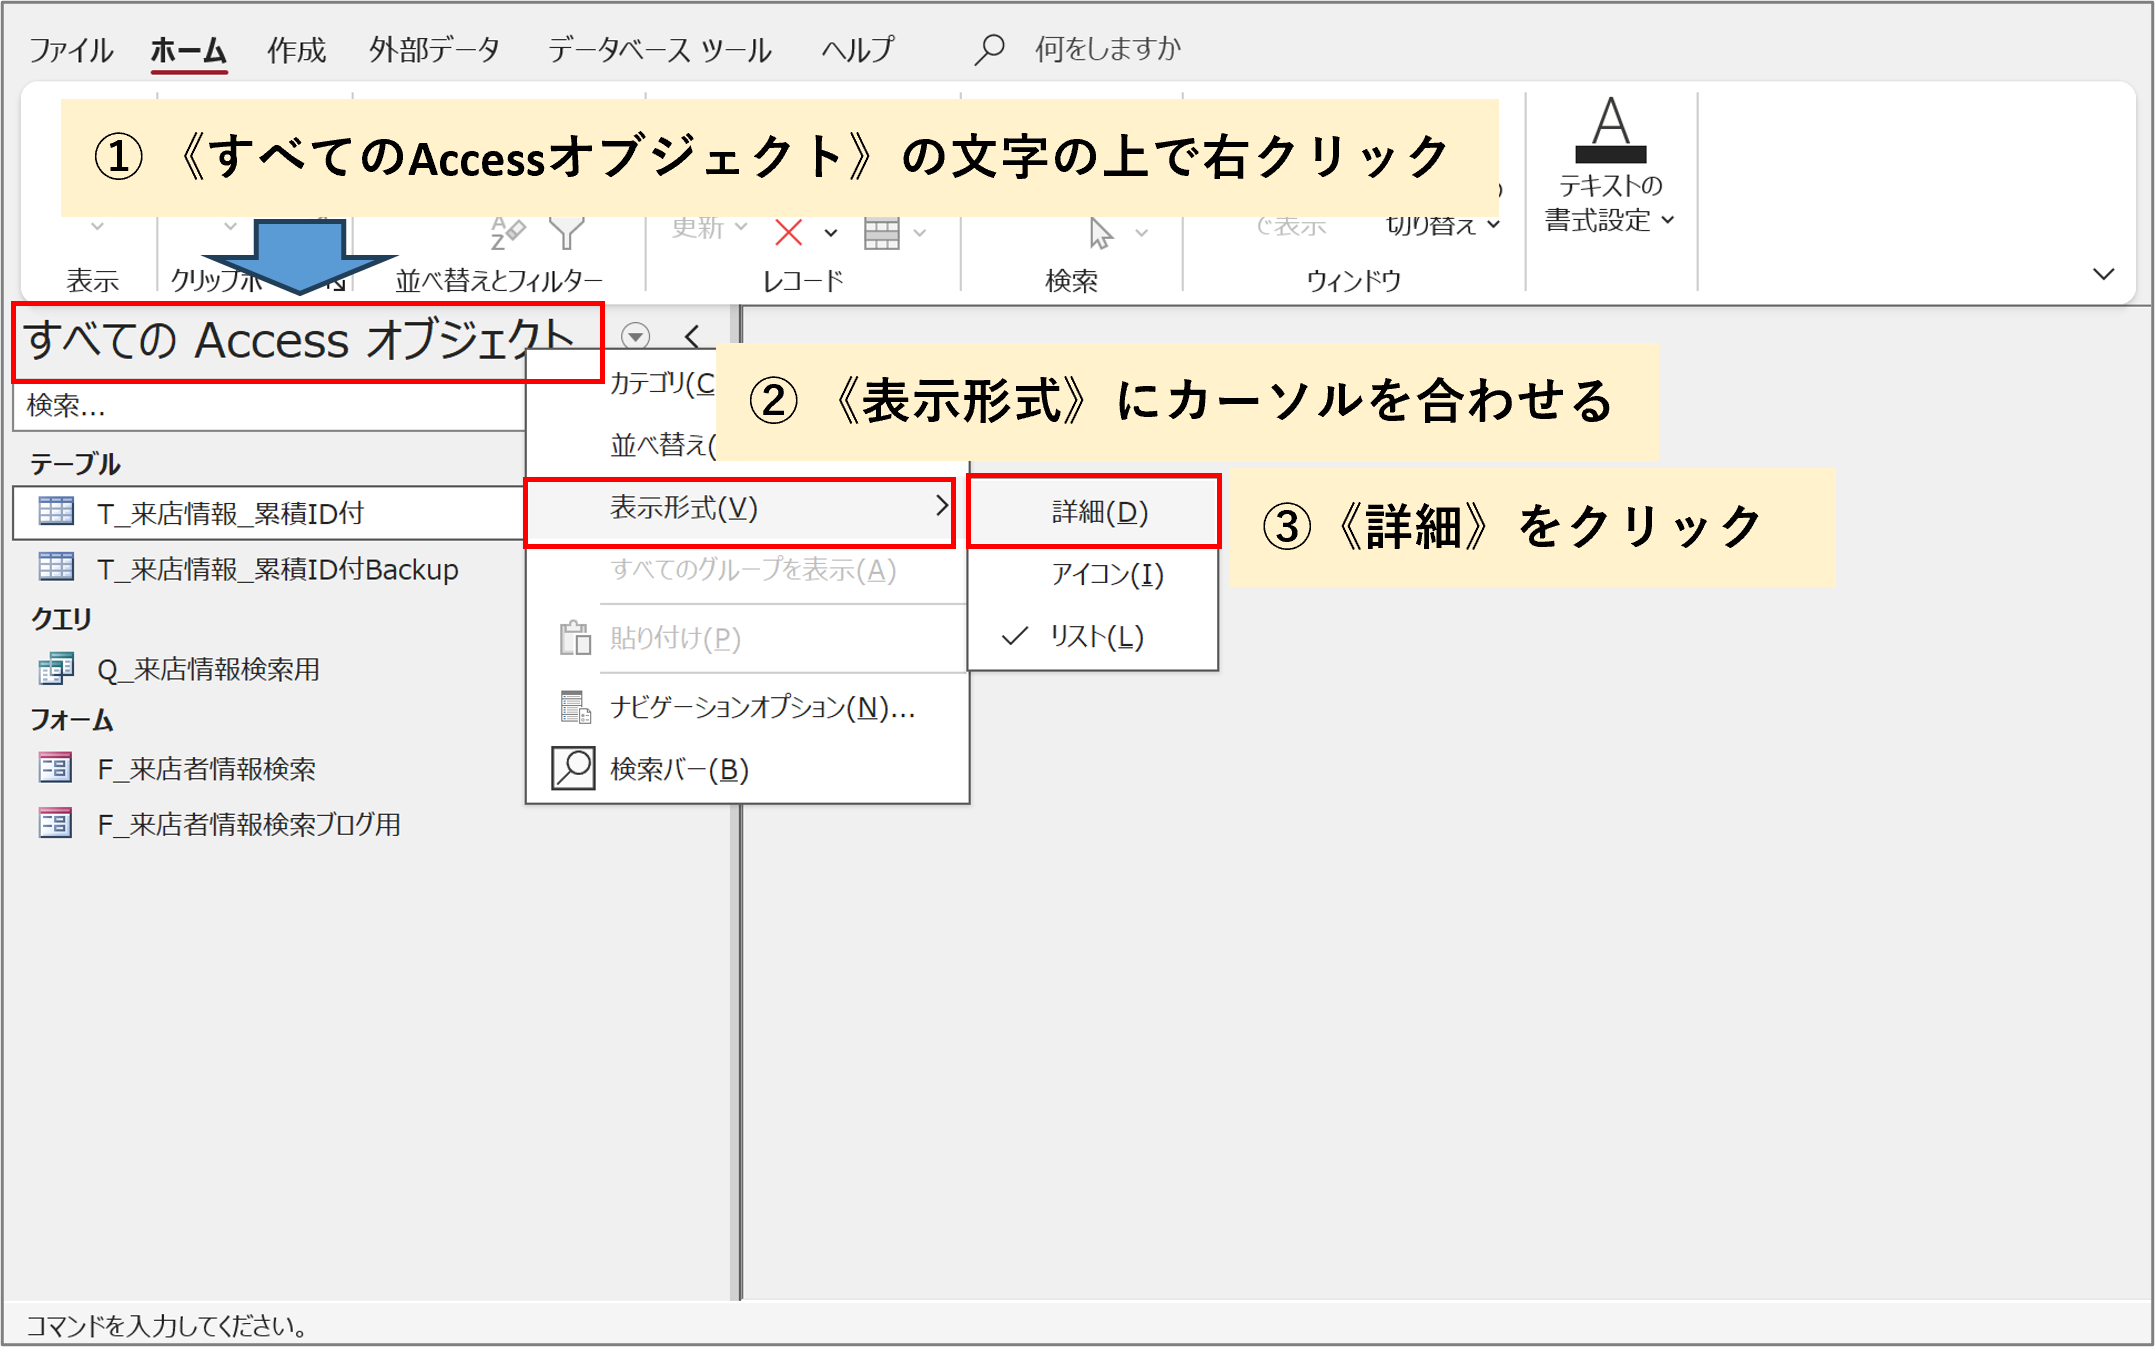Click the paste clipboard icon in menu
Viewport: 2155px width, 1347px height.
575,637
